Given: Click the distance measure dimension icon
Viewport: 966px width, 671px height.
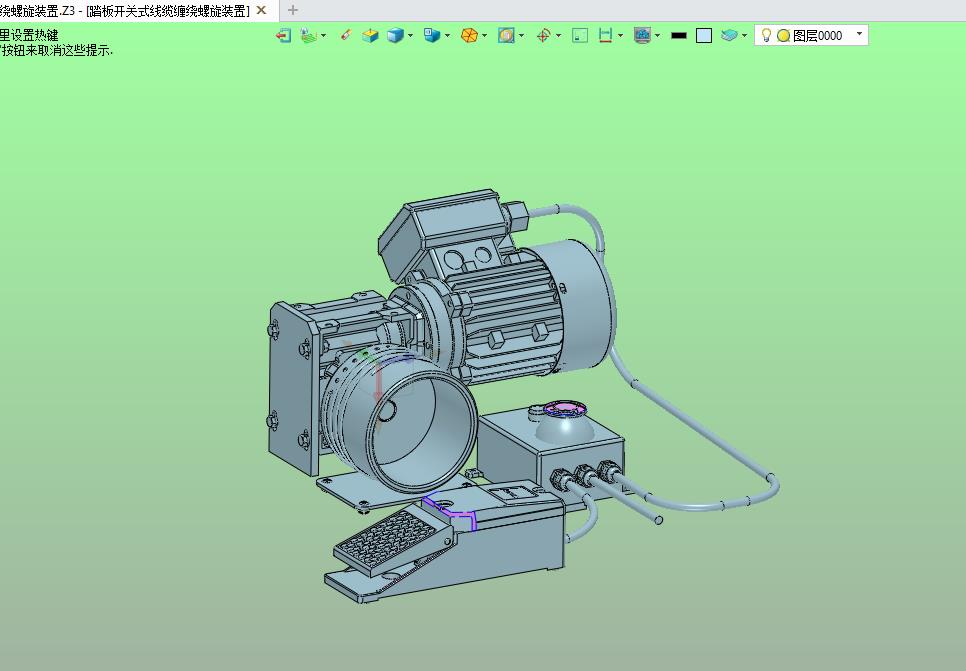Looking at the screenshot, I should pos(606,36).
